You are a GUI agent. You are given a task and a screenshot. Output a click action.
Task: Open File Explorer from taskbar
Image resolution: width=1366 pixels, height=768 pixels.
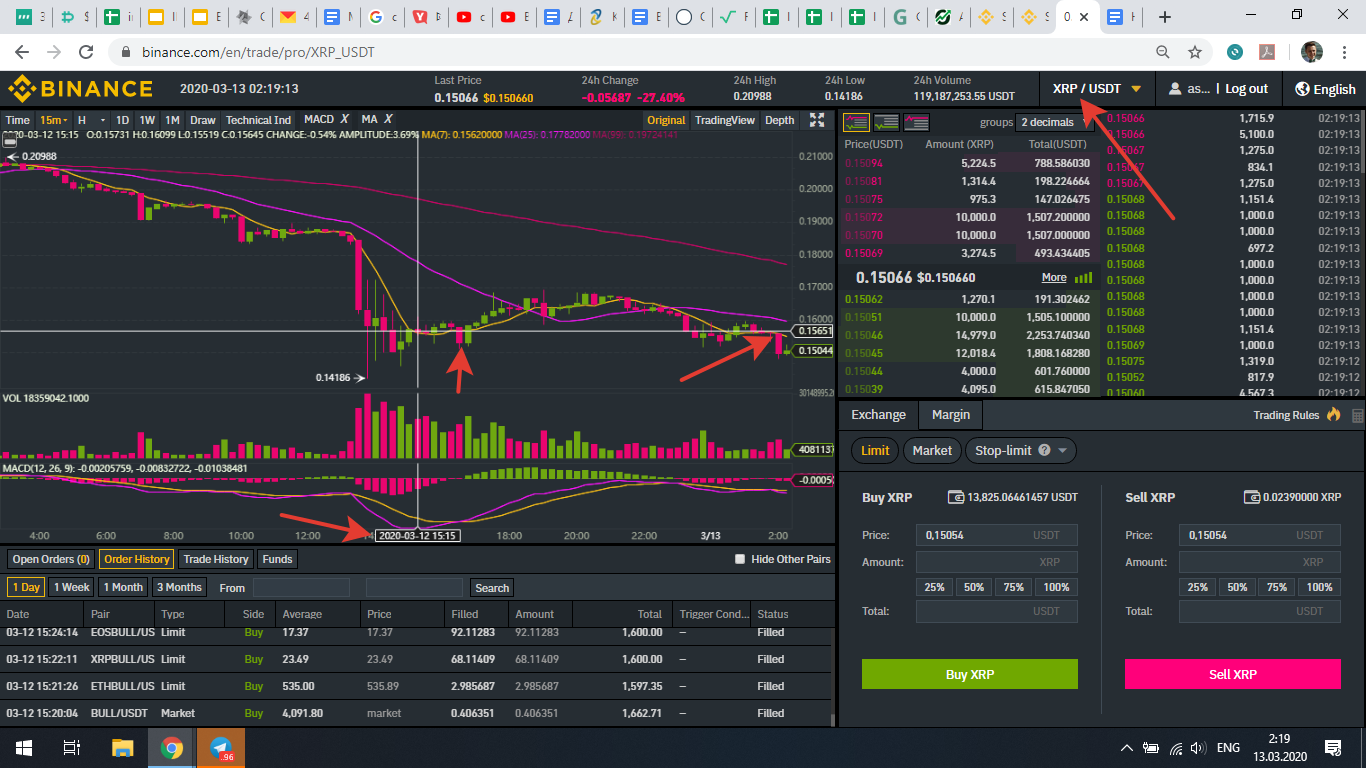click(x=122, y=747)
